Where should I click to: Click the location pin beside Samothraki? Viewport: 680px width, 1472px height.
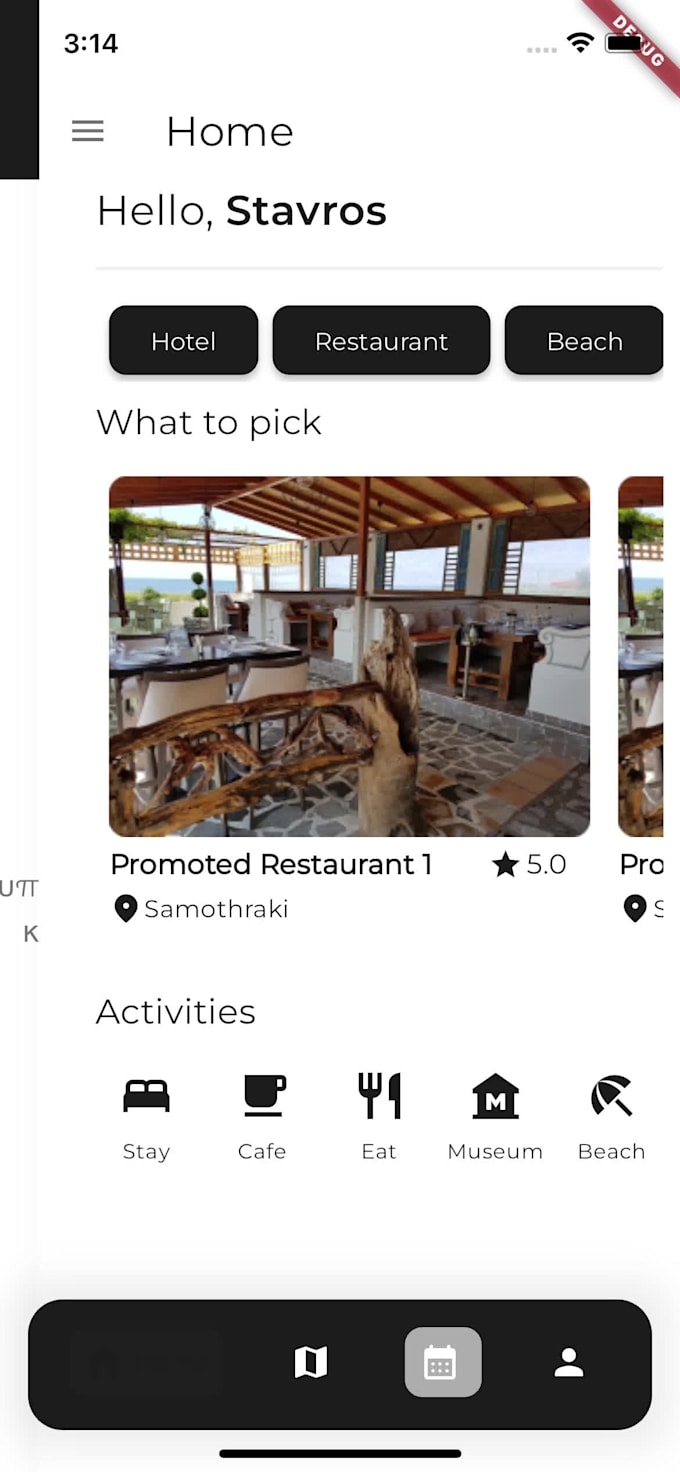(125, 908)
